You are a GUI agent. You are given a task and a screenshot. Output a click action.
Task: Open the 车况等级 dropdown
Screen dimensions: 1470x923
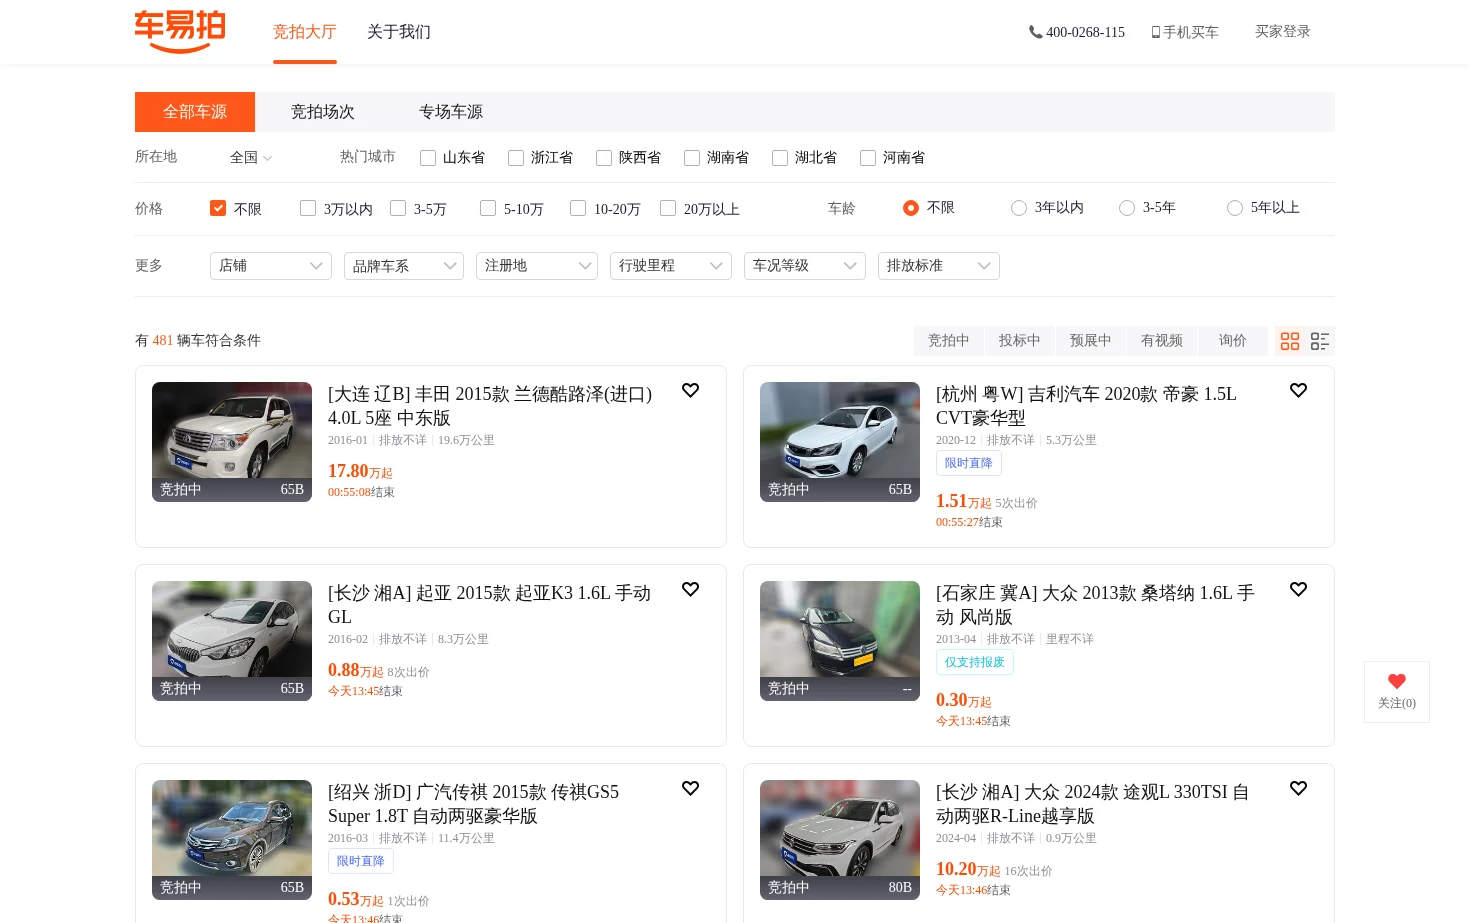(x=805, y=266)
